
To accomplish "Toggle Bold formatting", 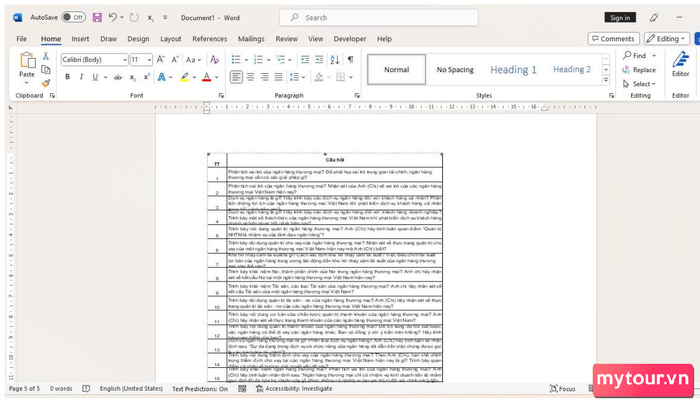I will coord(67,76).
